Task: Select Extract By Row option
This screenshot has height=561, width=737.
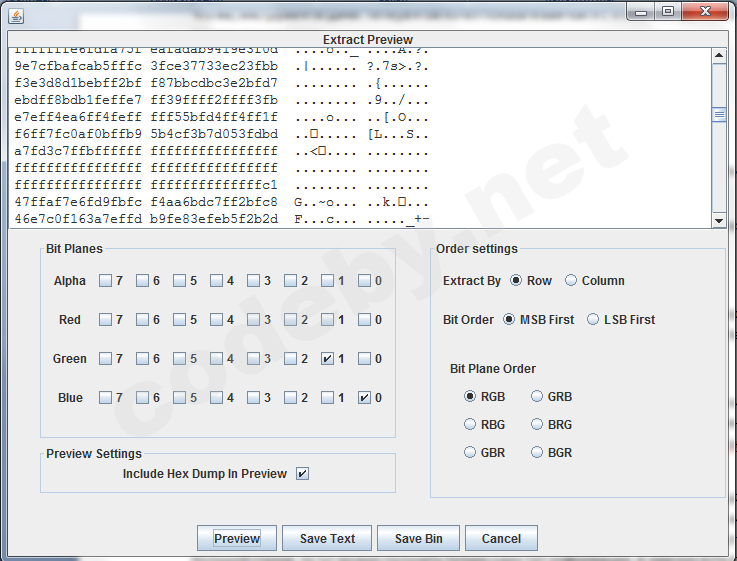Action: click(516, 280)
